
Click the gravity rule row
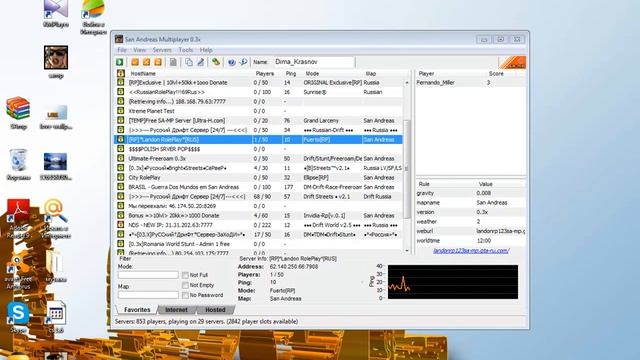(471, 193)
